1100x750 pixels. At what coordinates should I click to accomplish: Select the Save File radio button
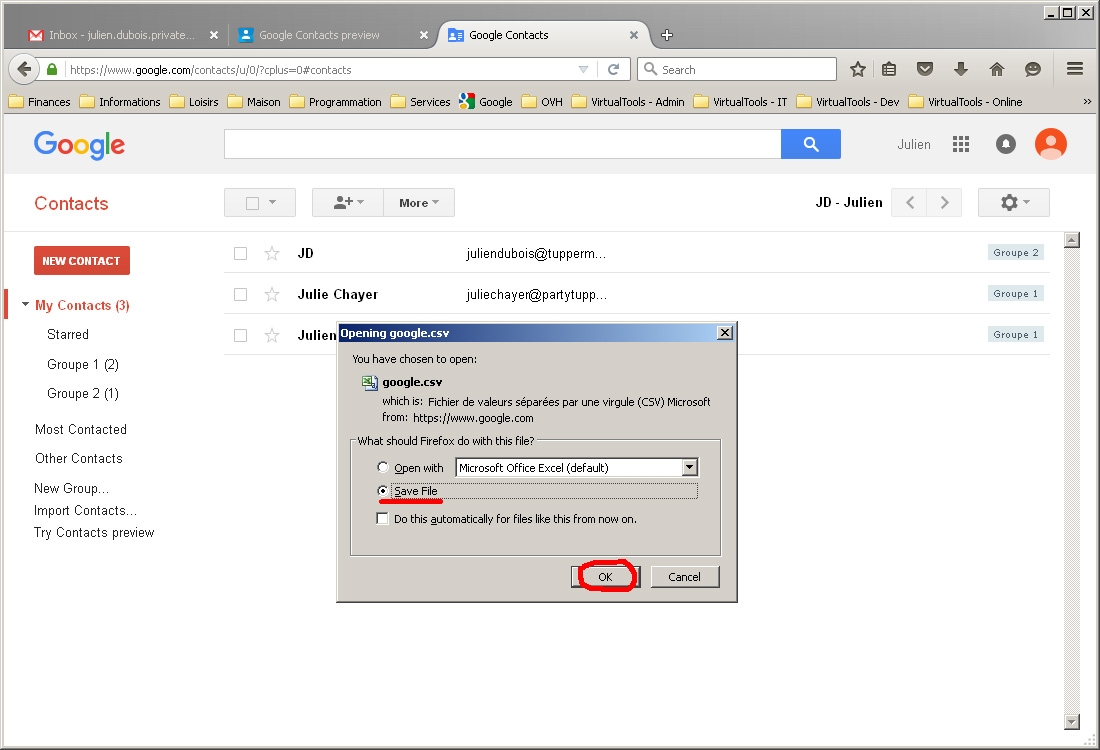click(383, 491)
